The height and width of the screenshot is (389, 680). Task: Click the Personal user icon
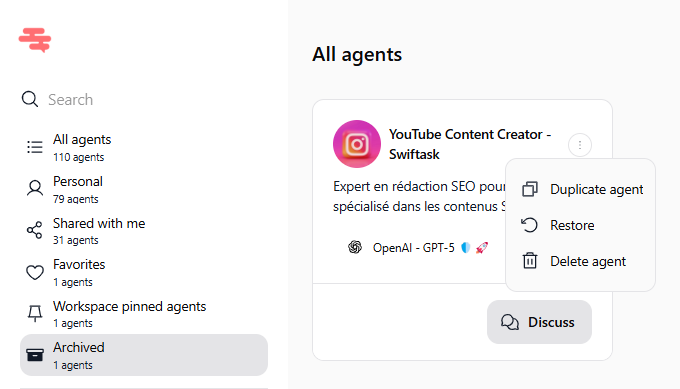(x=35, y=189)
